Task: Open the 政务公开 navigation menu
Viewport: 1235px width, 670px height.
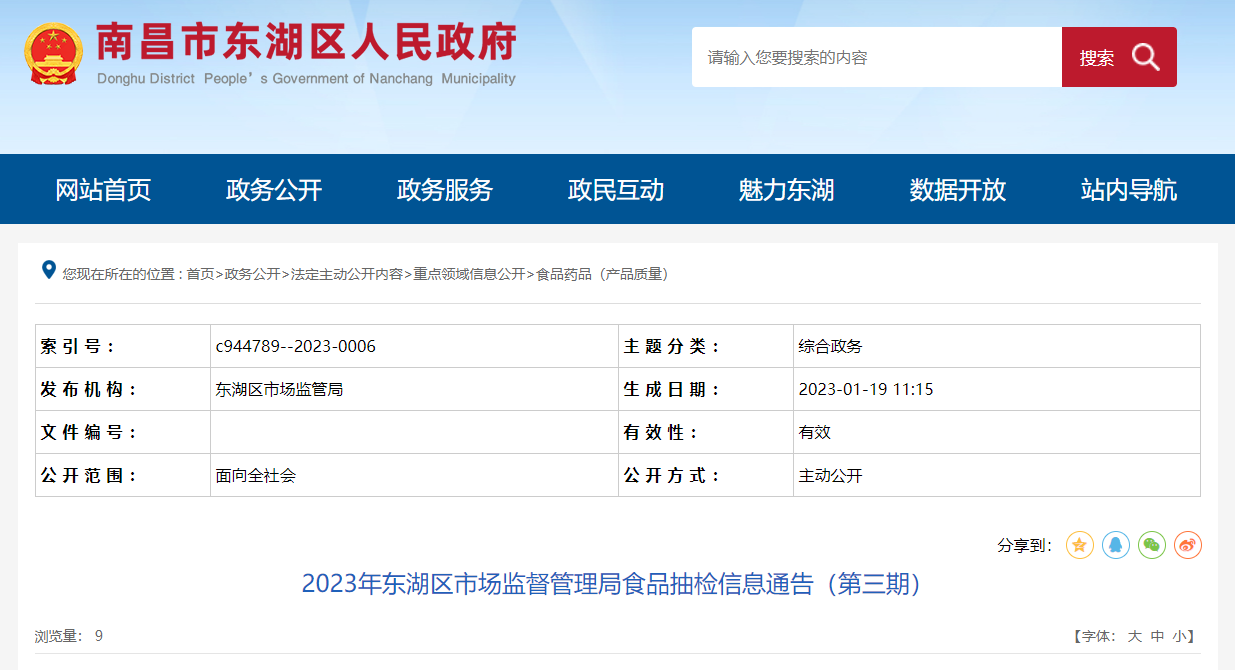Action: [274, 190]
